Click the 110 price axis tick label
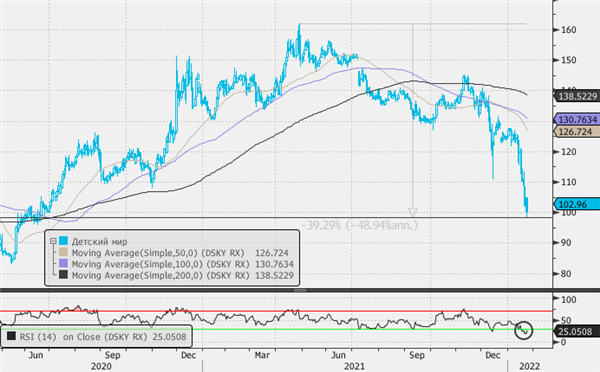The height and width of the screenshot is (372, 600). point(569,182)
